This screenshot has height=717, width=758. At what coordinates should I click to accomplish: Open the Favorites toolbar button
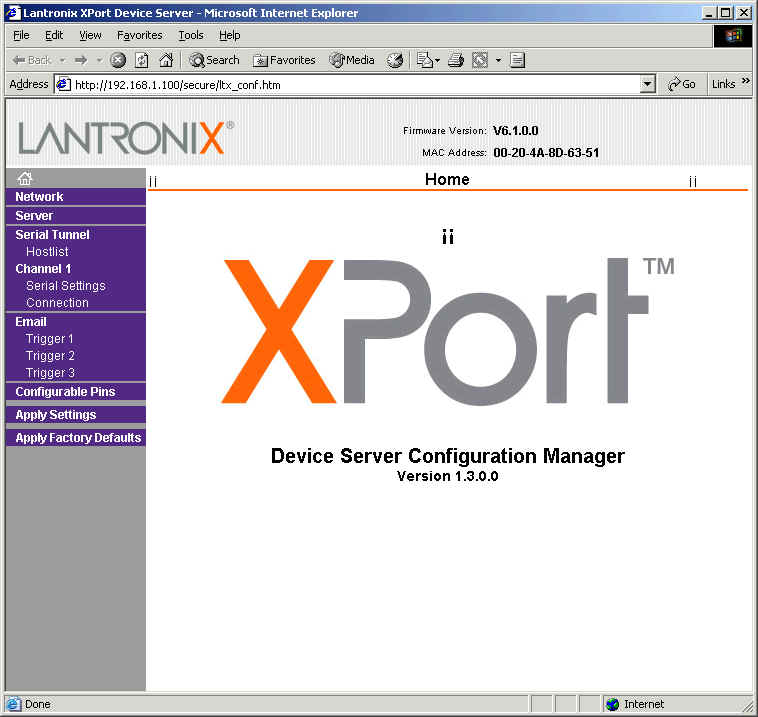pyautogui.click(x=284, y=60)
